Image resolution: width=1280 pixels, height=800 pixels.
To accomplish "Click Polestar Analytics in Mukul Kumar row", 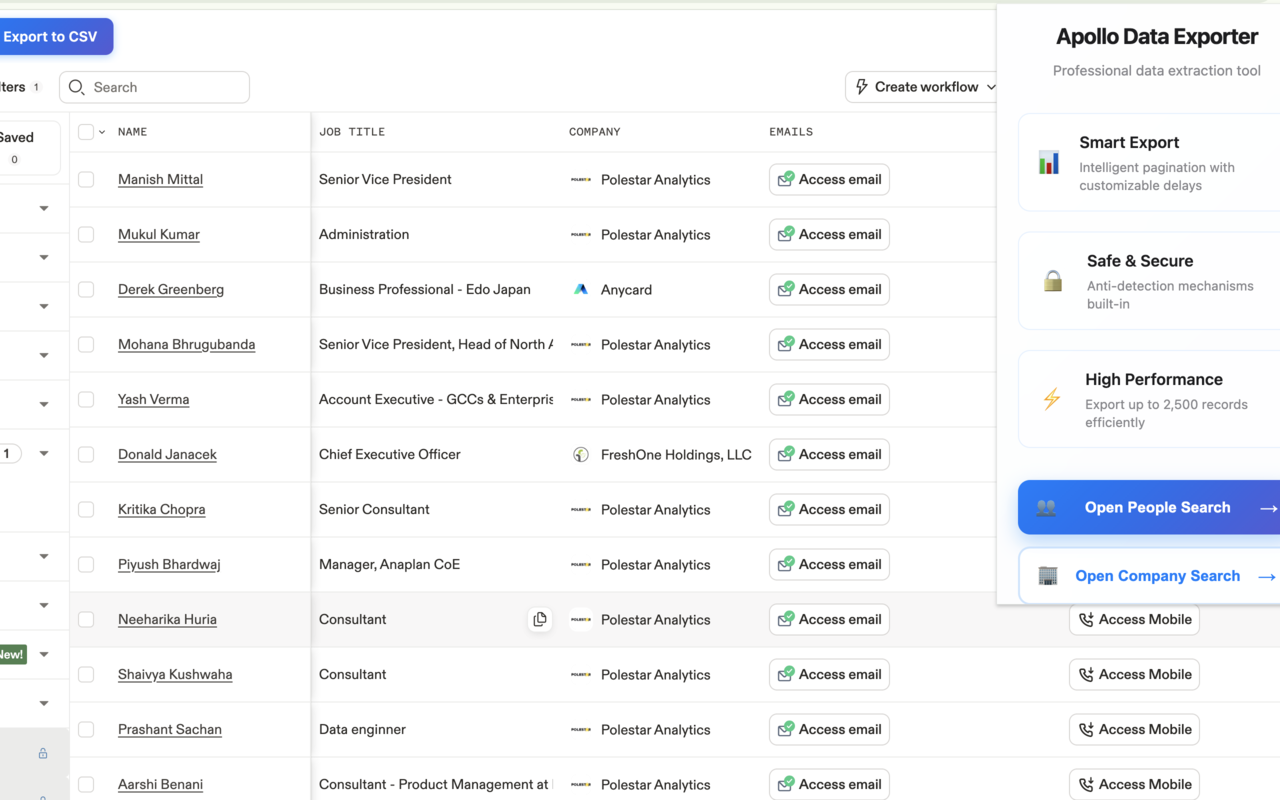I will 655,235.
